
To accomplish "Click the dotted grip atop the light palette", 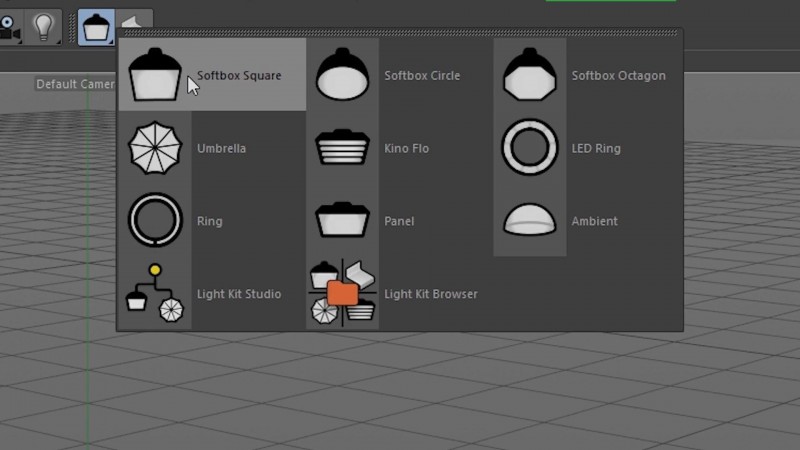I will pyautogui.click(x=400, y=33).
